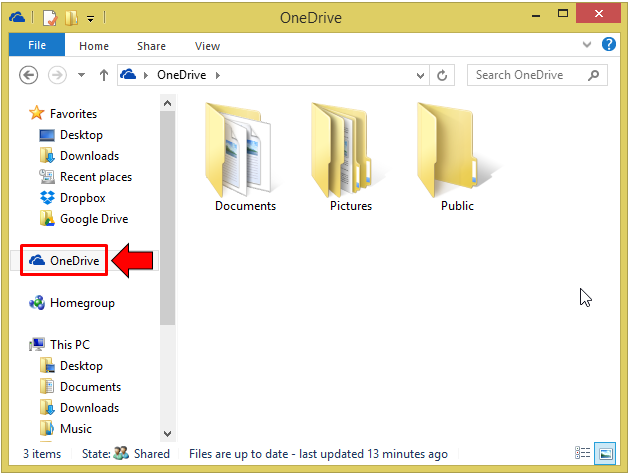Click the Properties icon in quick access toolbar
This screenshot has width=630, height=474.
[50, 18]
